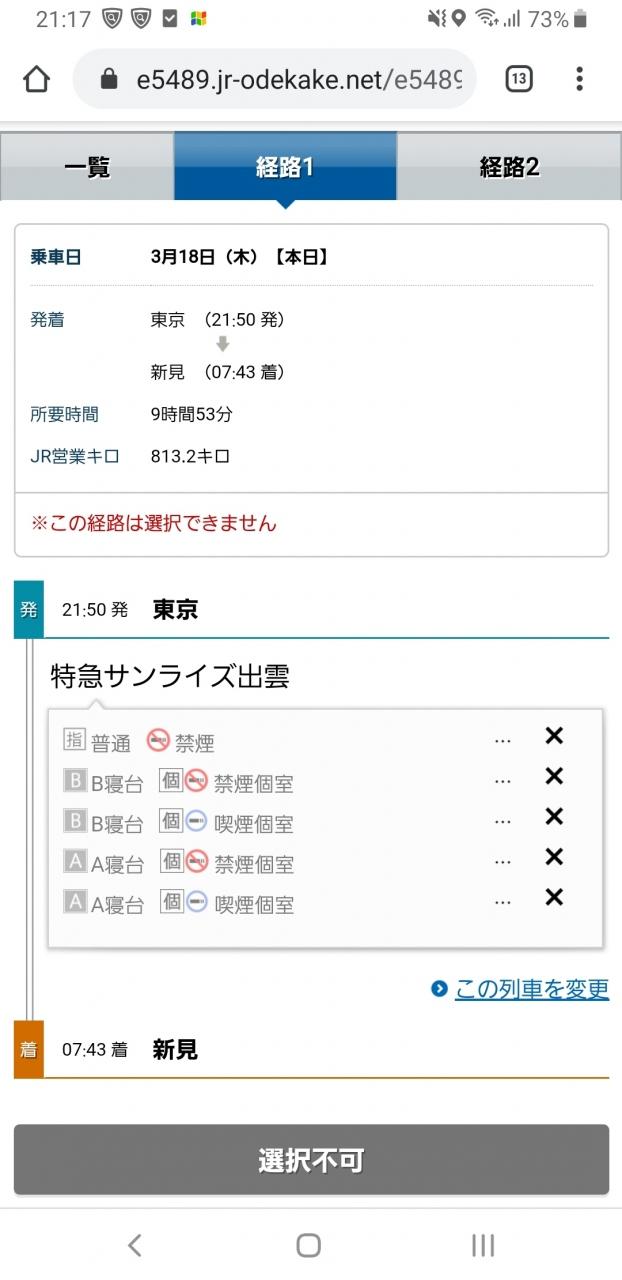Tap the no-smoking icon on 普通 seat row
Screen dimensions: 622x1280
click(158, 741)
